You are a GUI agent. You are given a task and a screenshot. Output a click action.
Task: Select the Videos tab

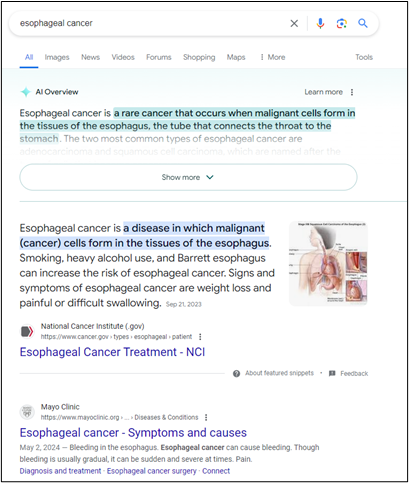[123, 57]
